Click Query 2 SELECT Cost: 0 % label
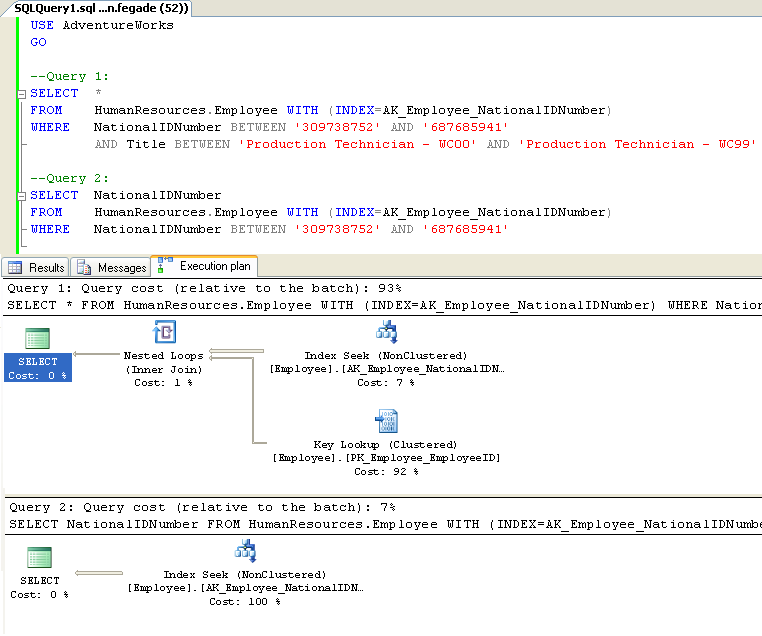The width and height of the screenshot is (762, 636). (x=39, y=587)
